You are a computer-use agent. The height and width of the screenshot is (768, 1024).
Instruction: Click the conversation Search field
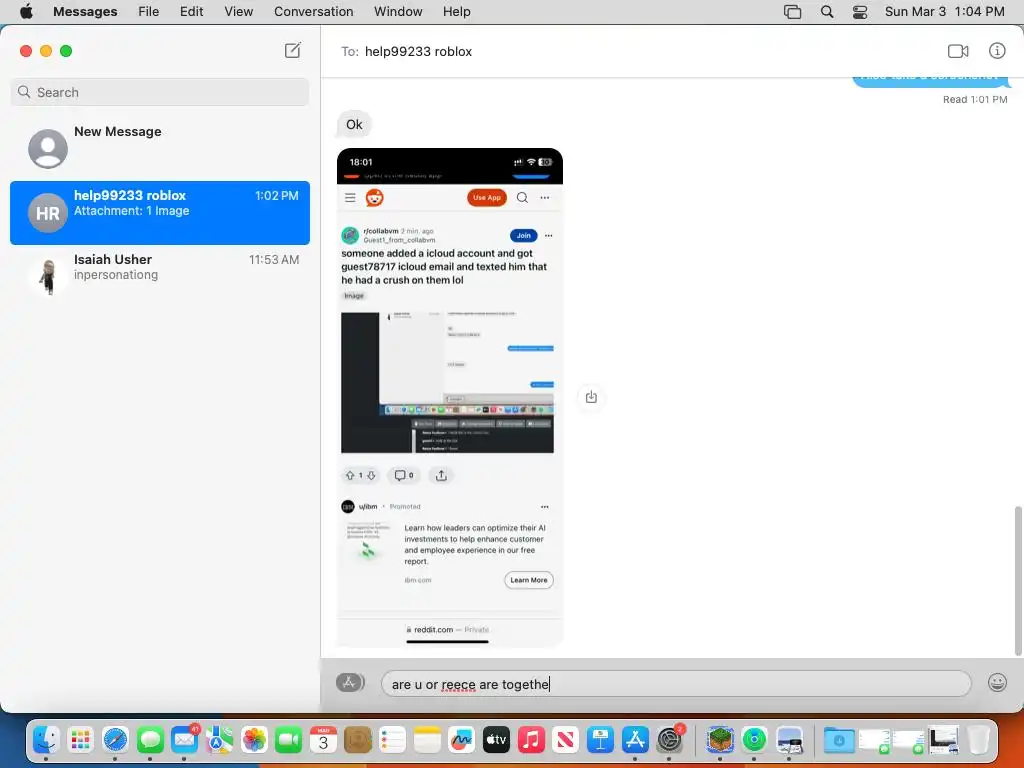tap(160, 92)
